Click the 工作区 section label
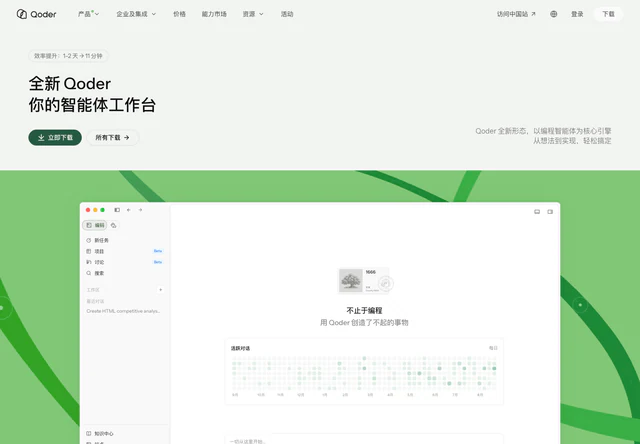Viewport: 640px width, 444px height. (93, 290)
